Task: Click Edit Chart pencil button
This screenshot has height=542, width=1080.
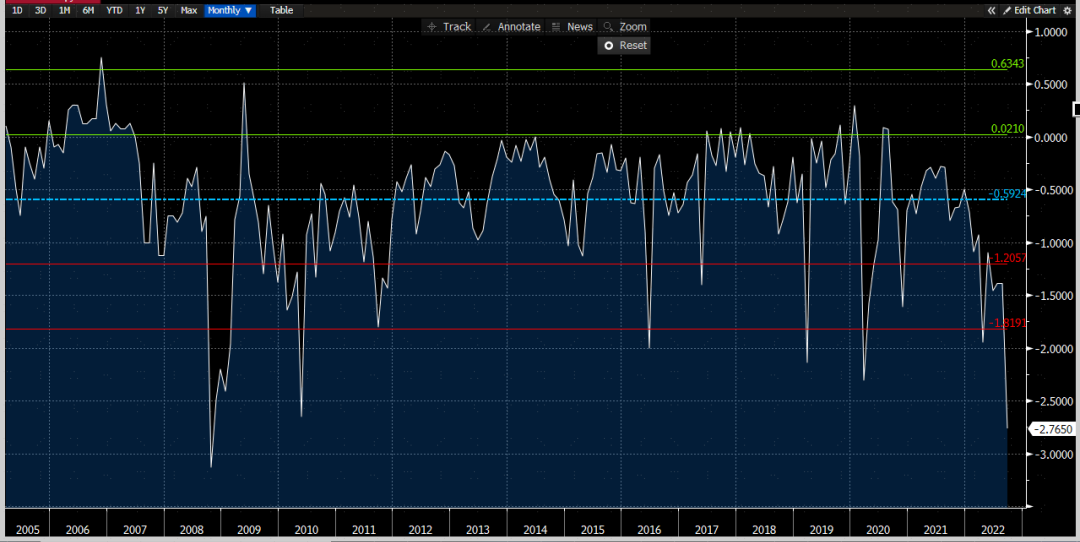Action: click(1029, 10)
